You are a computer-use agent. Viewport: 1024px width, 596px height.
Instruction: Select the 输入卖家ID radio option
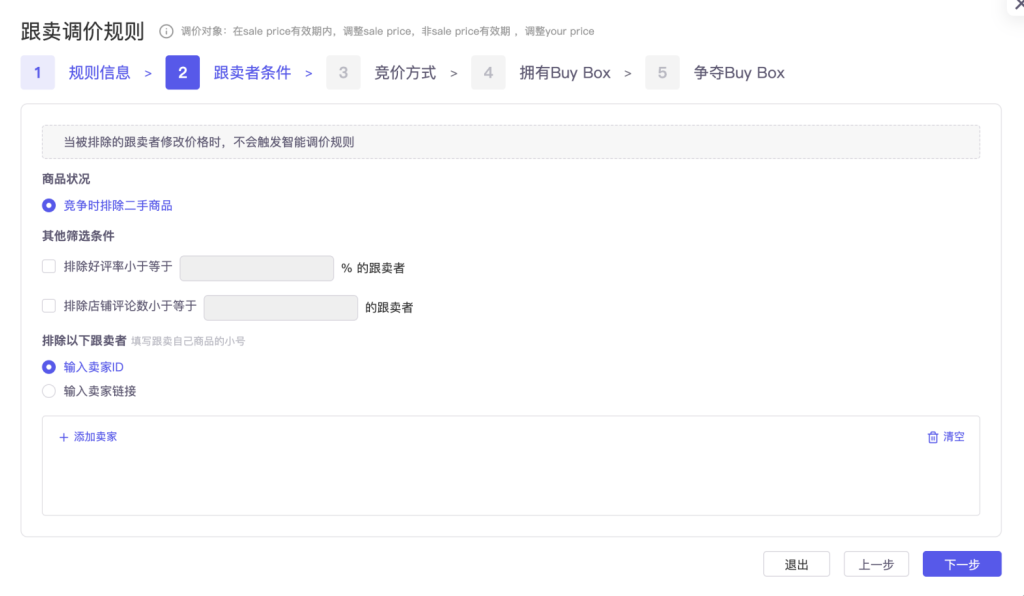(49, 367)
